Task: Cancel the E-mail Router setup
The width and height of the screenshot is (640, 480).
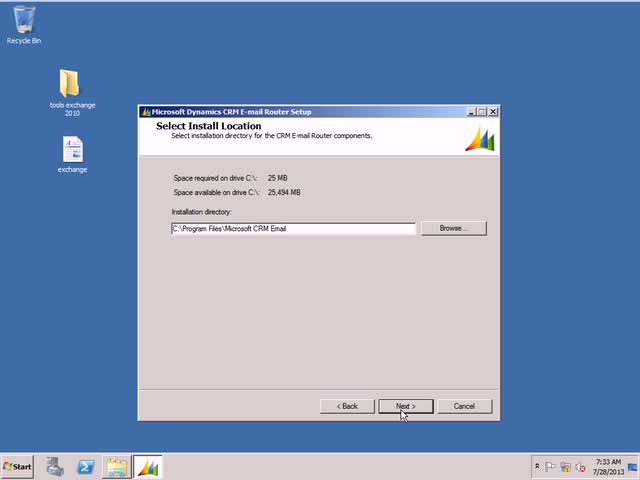Action: [x=464, y=406]
